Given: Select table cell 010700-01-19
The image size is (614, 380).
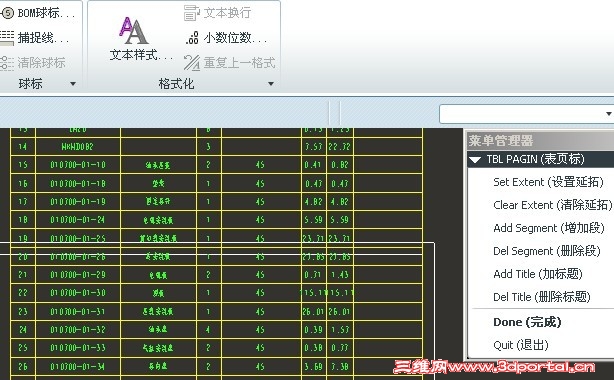Looking at the screenshot, I should (x=78, y=202).
